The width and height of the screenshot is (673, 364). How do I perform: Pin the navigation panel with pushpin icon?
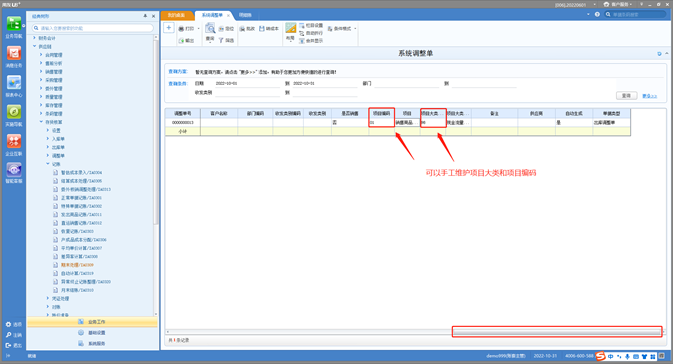point(145,16)
